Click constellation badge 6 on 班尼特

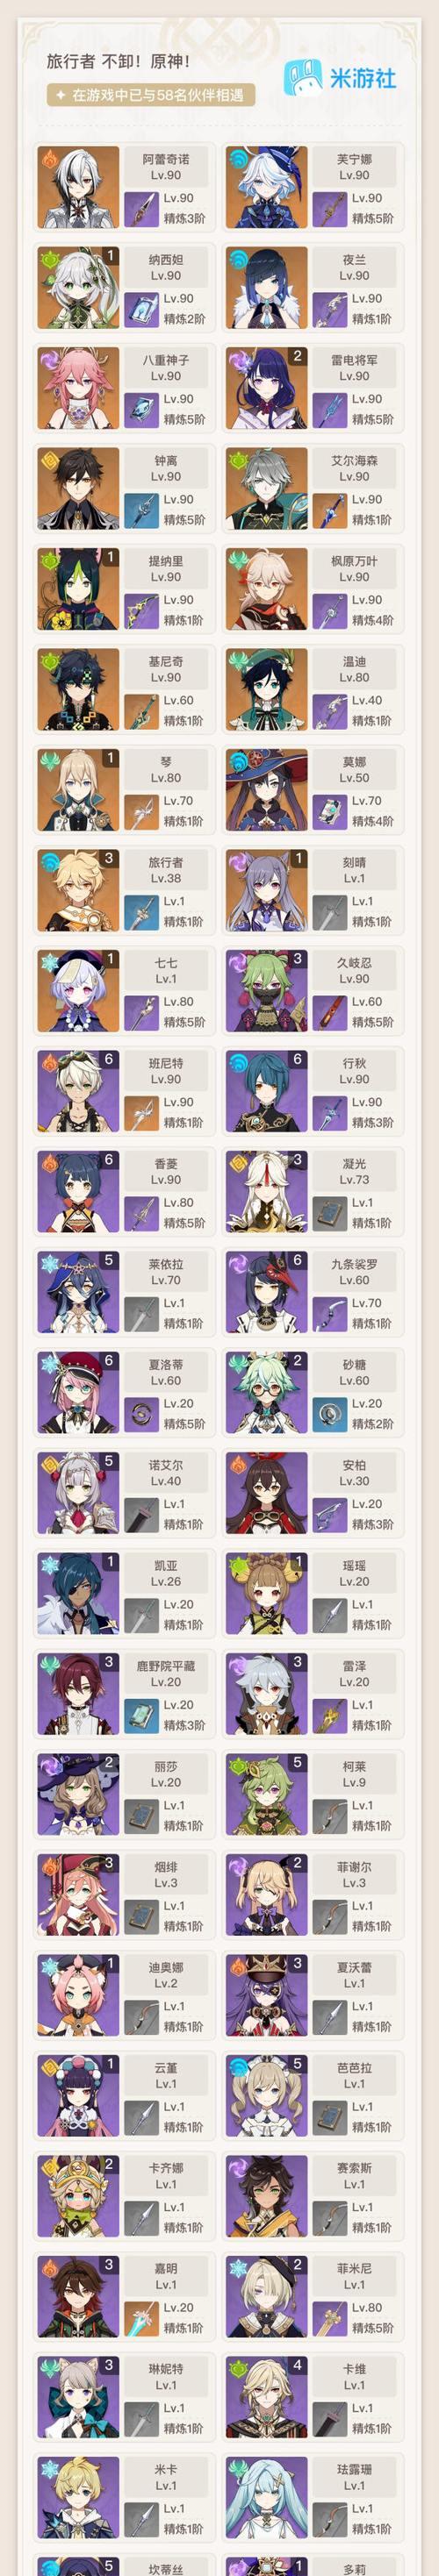click(x=109, y=1059)
